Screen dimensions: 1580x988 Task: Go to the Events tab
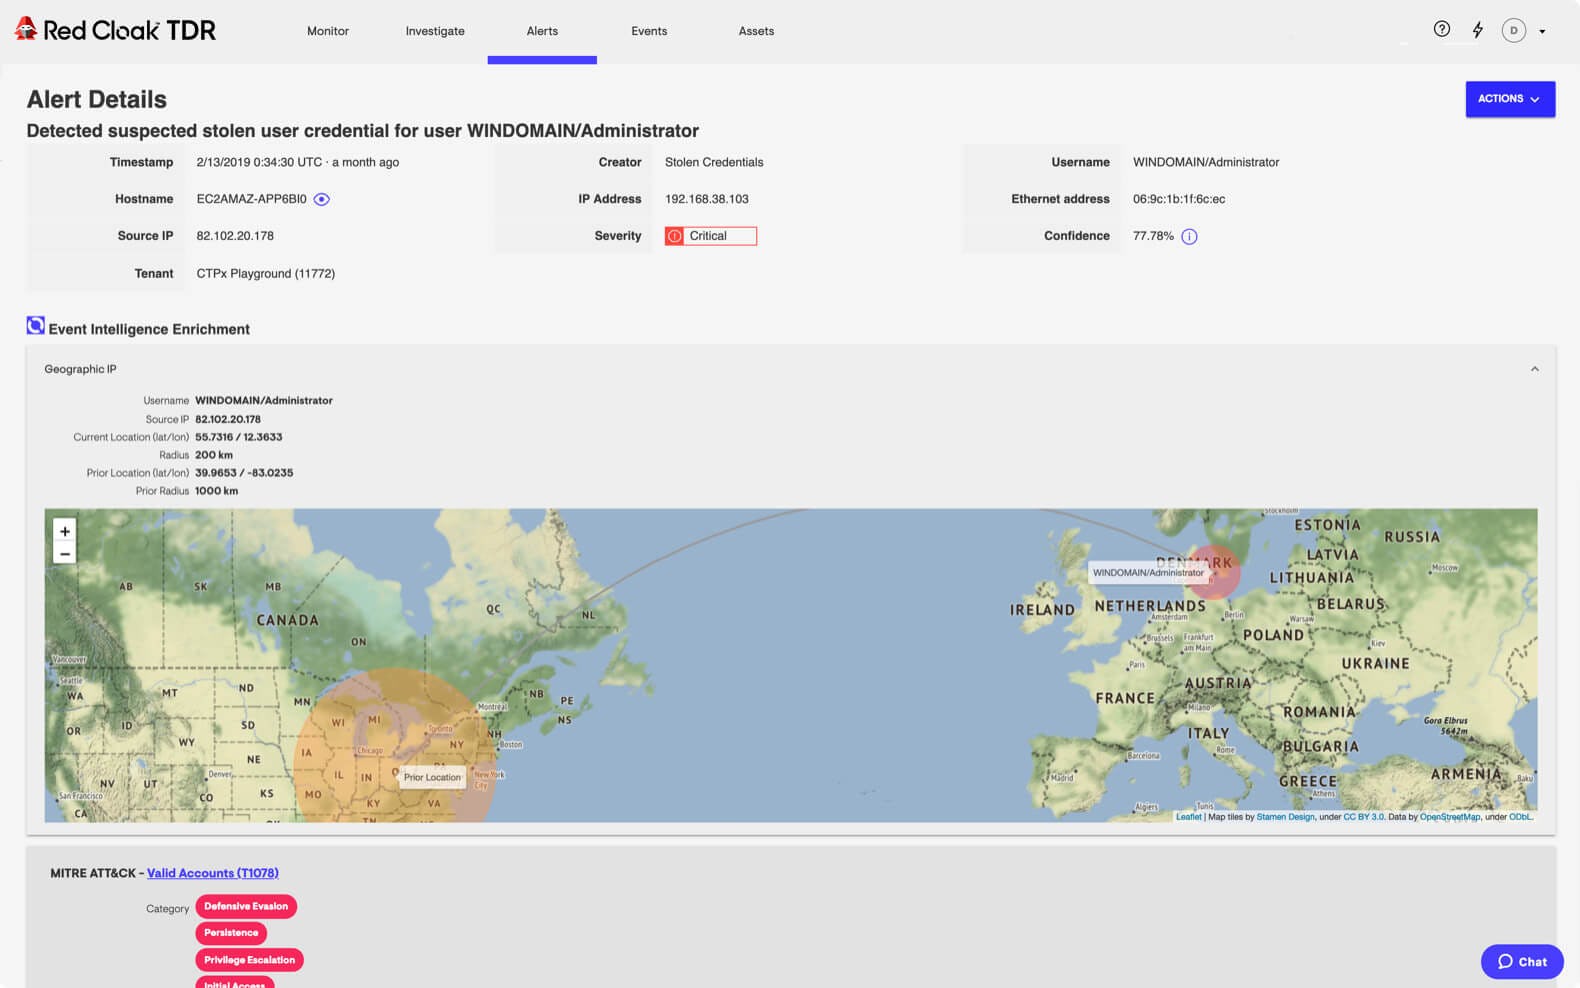649,31
